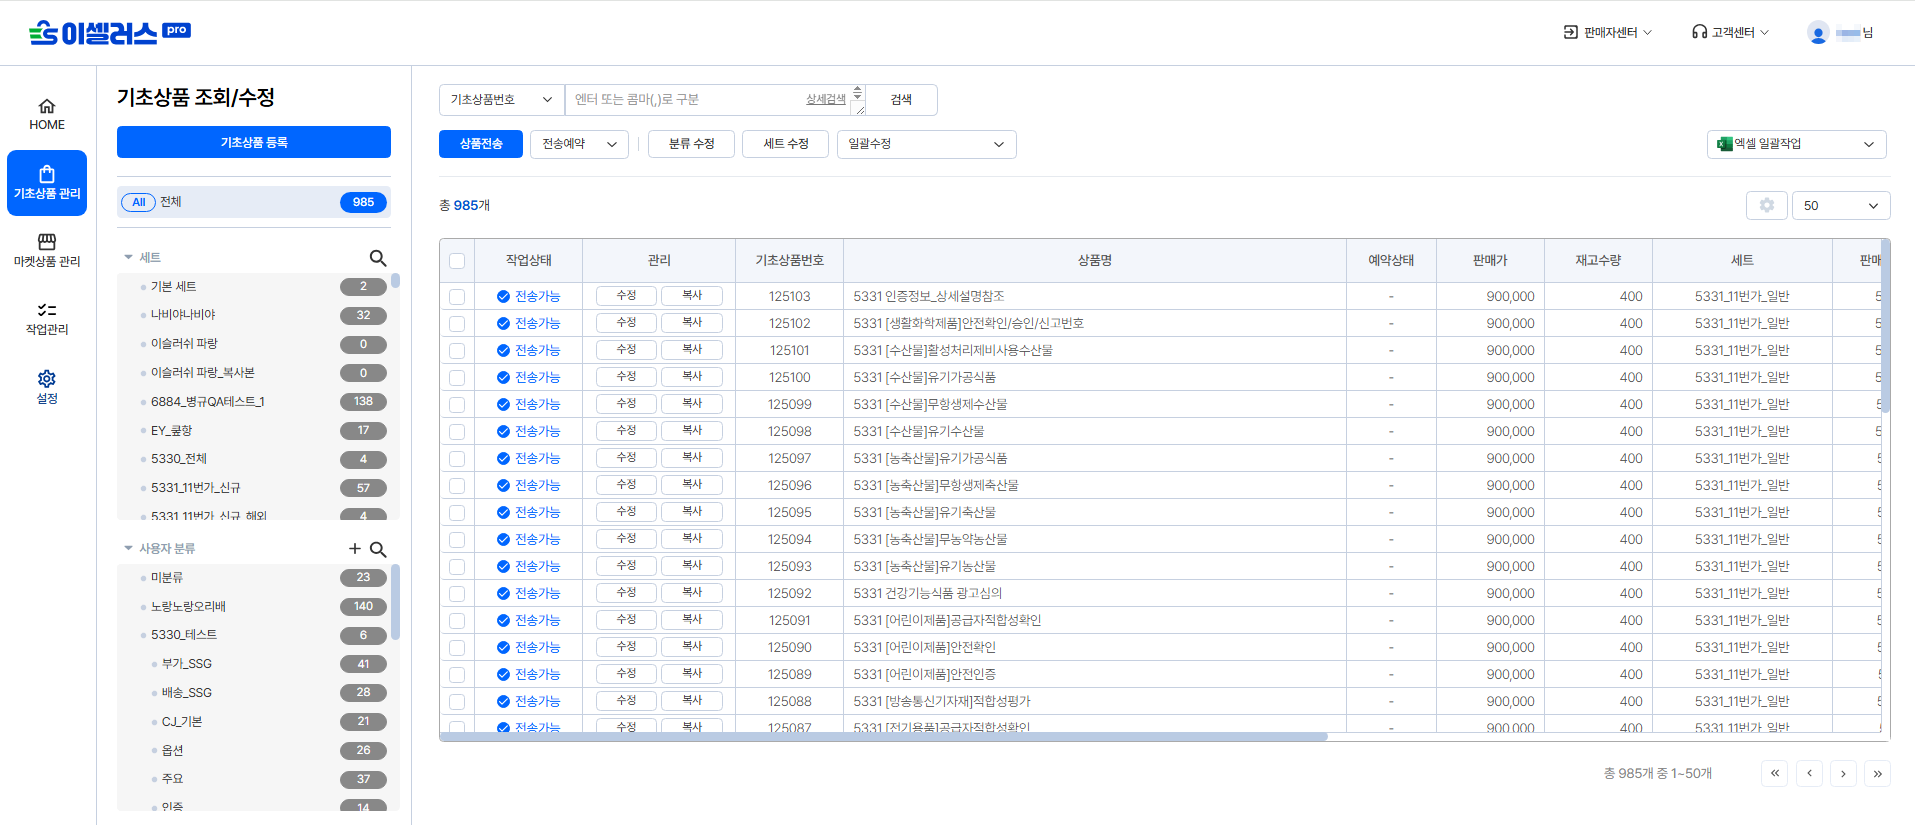The width and height of the screenshot is (1915, 825).
Task: Click 검색 search button
Action: tap(901, 100)
